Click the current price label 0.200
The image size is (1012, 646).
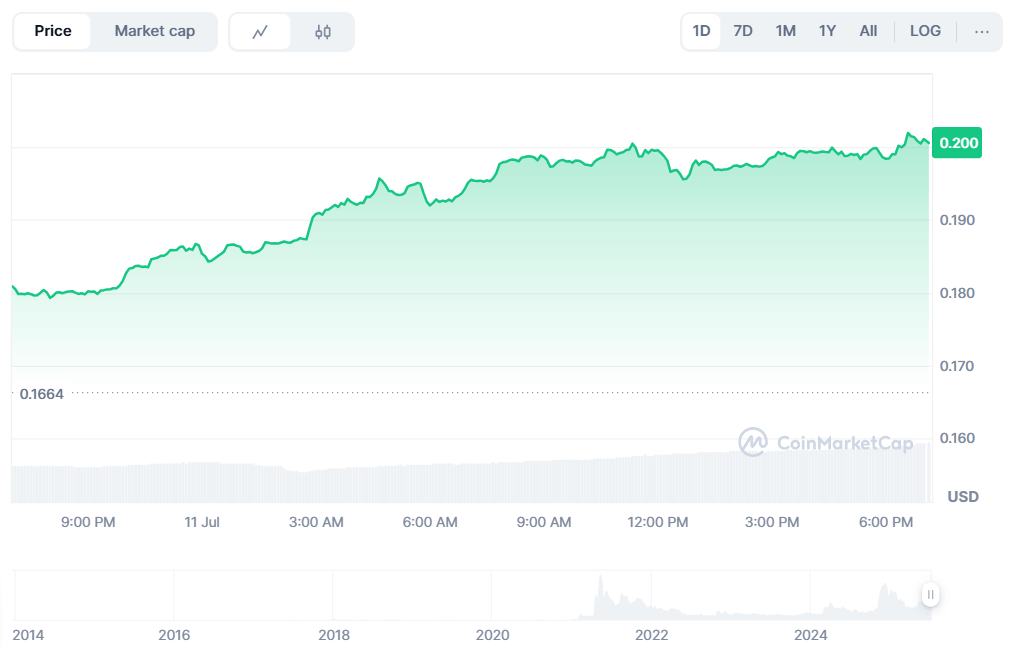pos(958,143)
